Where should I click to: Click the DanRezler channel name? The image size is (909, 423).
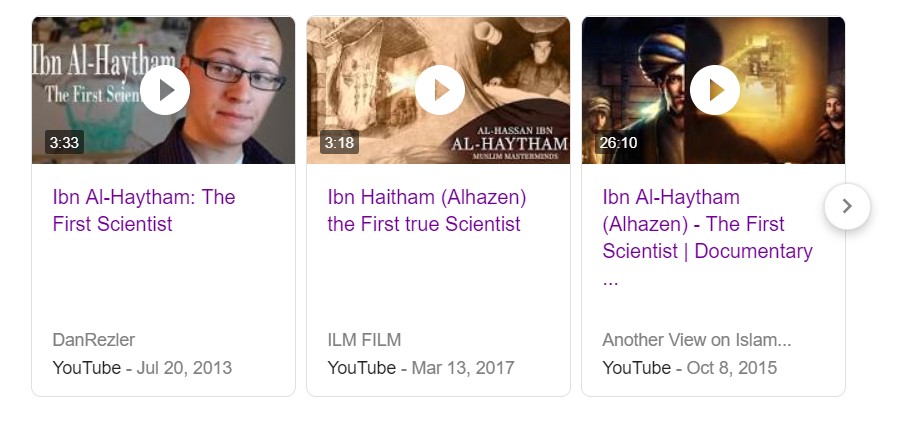coord(93,340)
